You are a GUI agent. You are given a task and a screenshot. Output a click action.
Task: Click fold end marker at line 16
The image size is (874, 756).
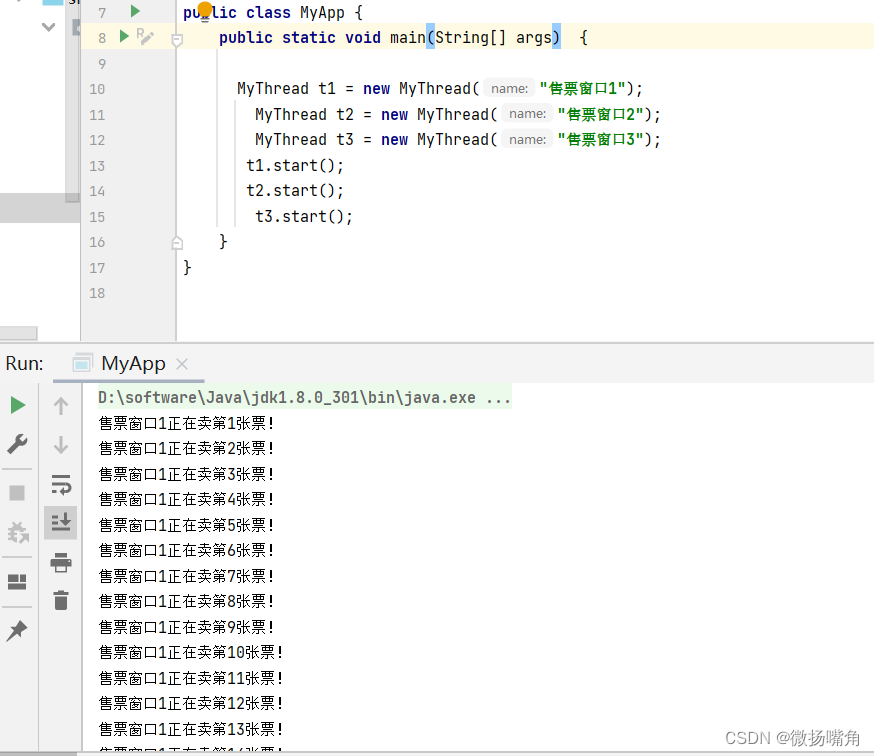(177, 243)
